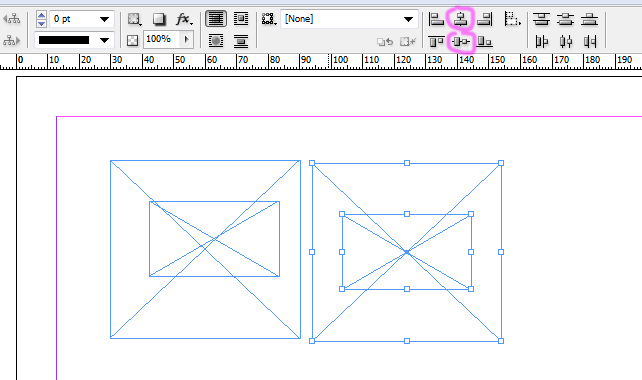Click Distribute Vertical Centers icon
Viewport: 642px width, 380px height.
pos(566,19)
